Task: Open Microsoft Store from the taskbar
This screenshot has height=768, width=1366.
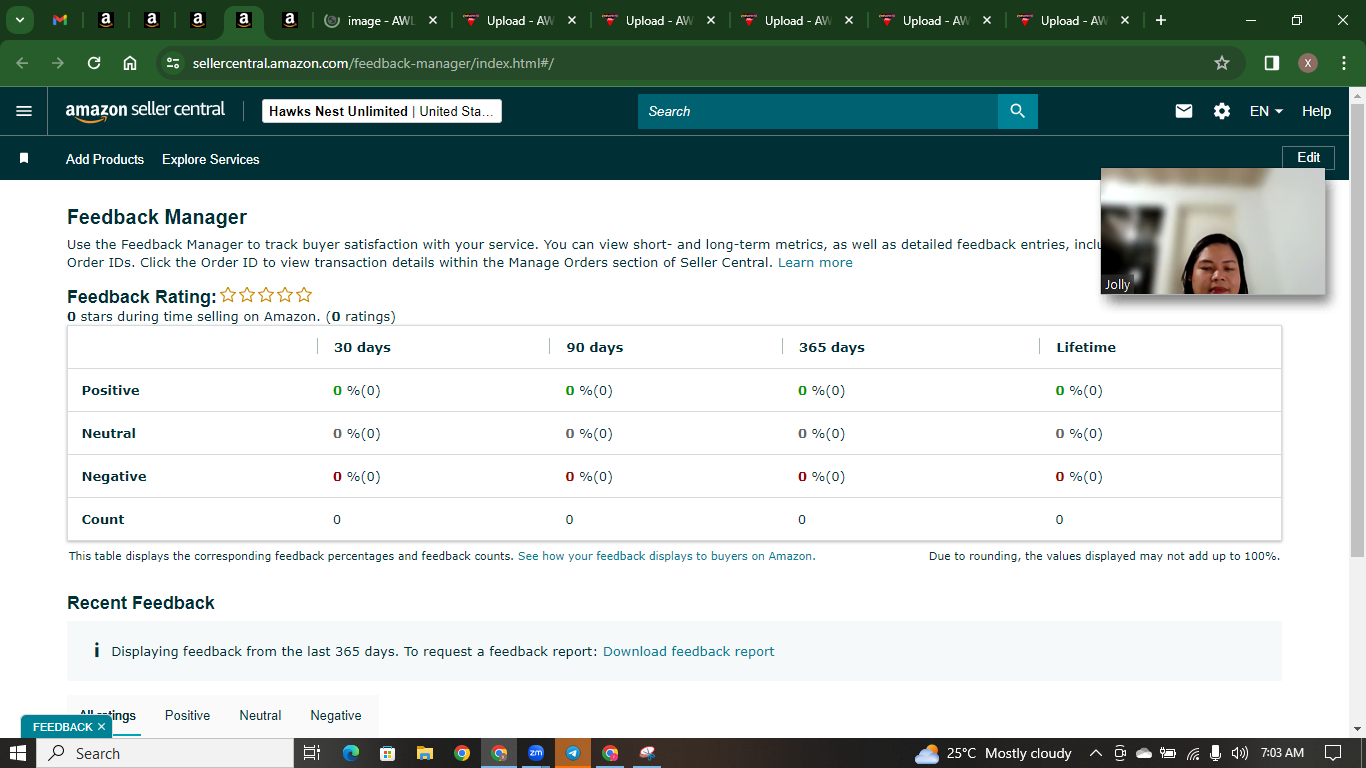Action: [387, 753]
